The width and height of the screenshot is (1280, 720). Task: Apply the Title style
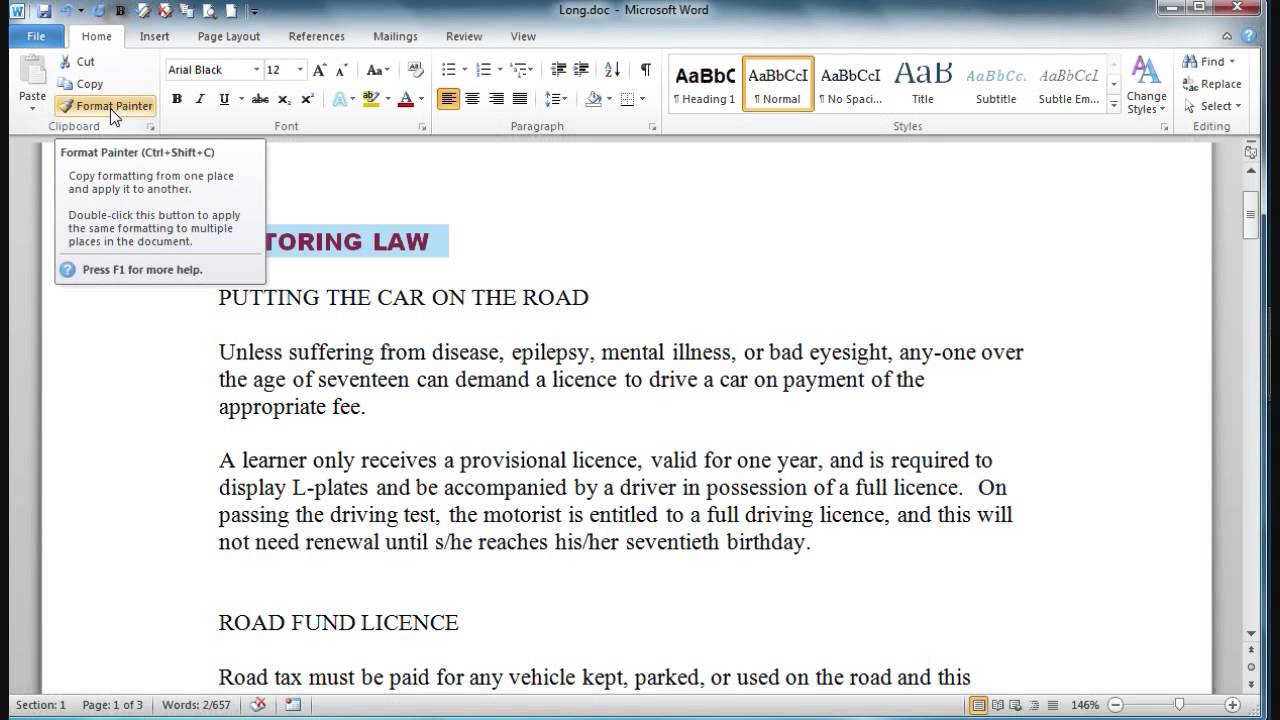point(923,84)
